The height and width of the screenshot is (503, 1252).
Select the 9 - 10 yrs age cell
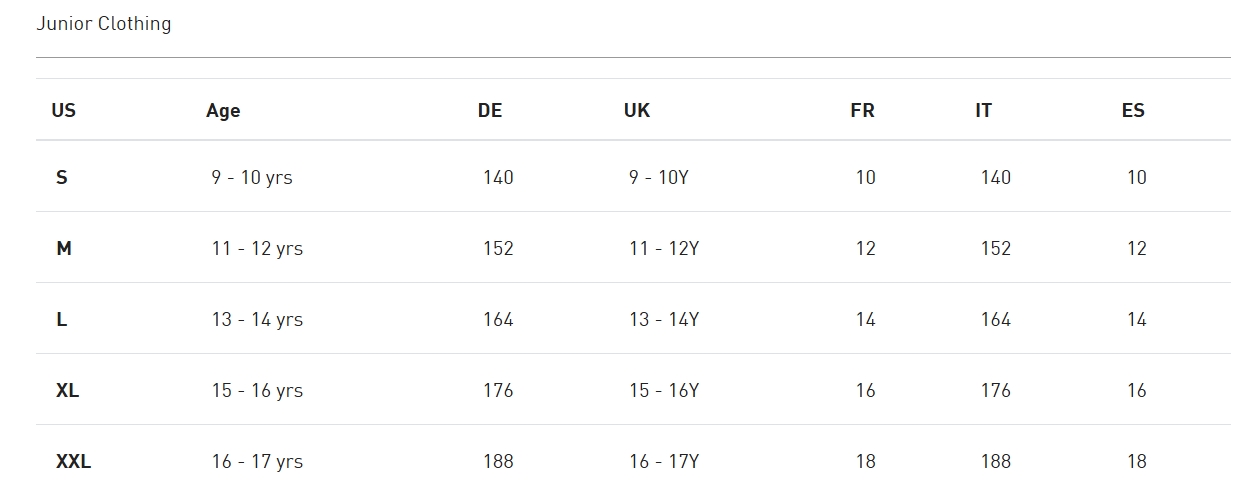[252, 177]
